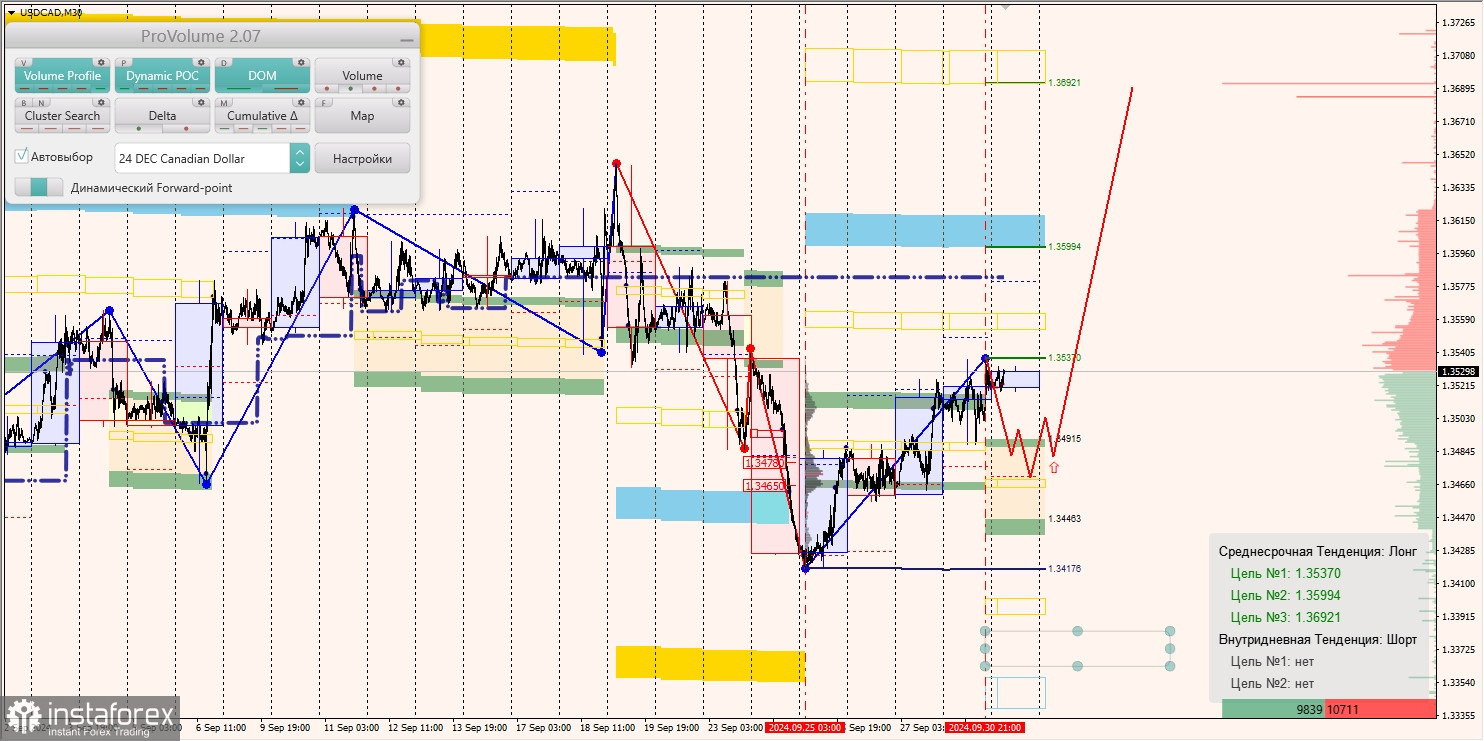Select green dot segment under Delta
1484x741 pixels.
click(139, 129)
